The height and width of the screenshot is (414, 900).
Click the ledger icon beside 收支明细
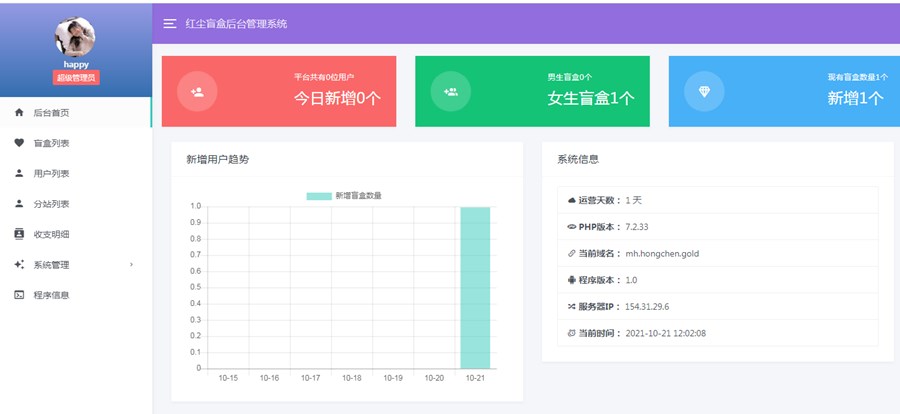pos(19,234)
